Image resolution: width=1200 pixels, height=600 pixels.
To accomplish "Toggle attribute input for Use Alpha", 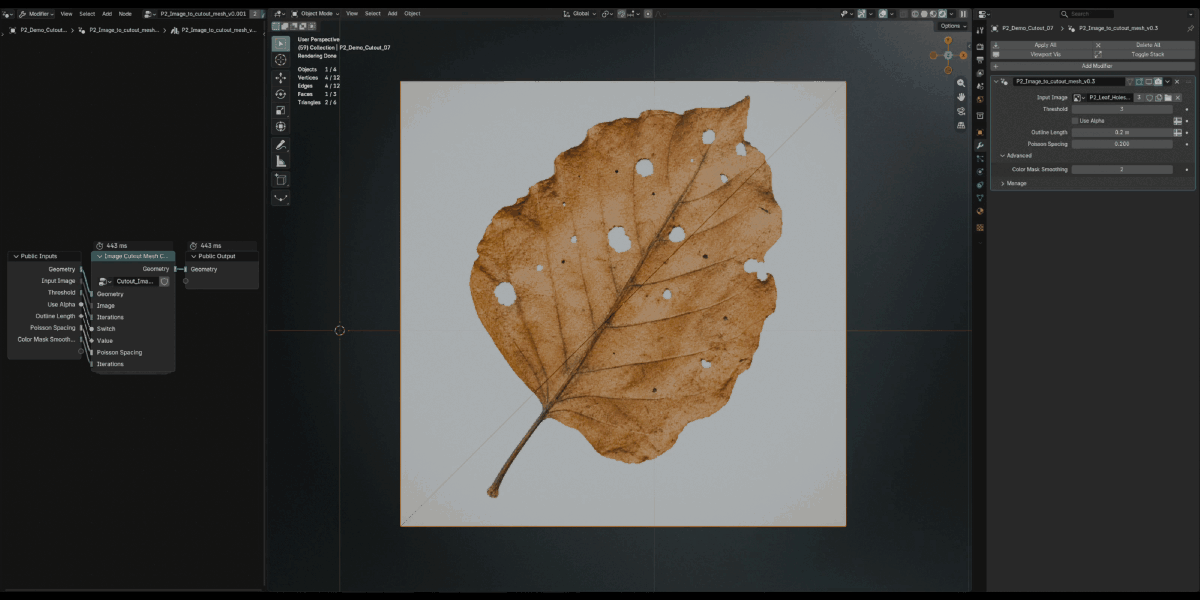I will point(1177,121).
